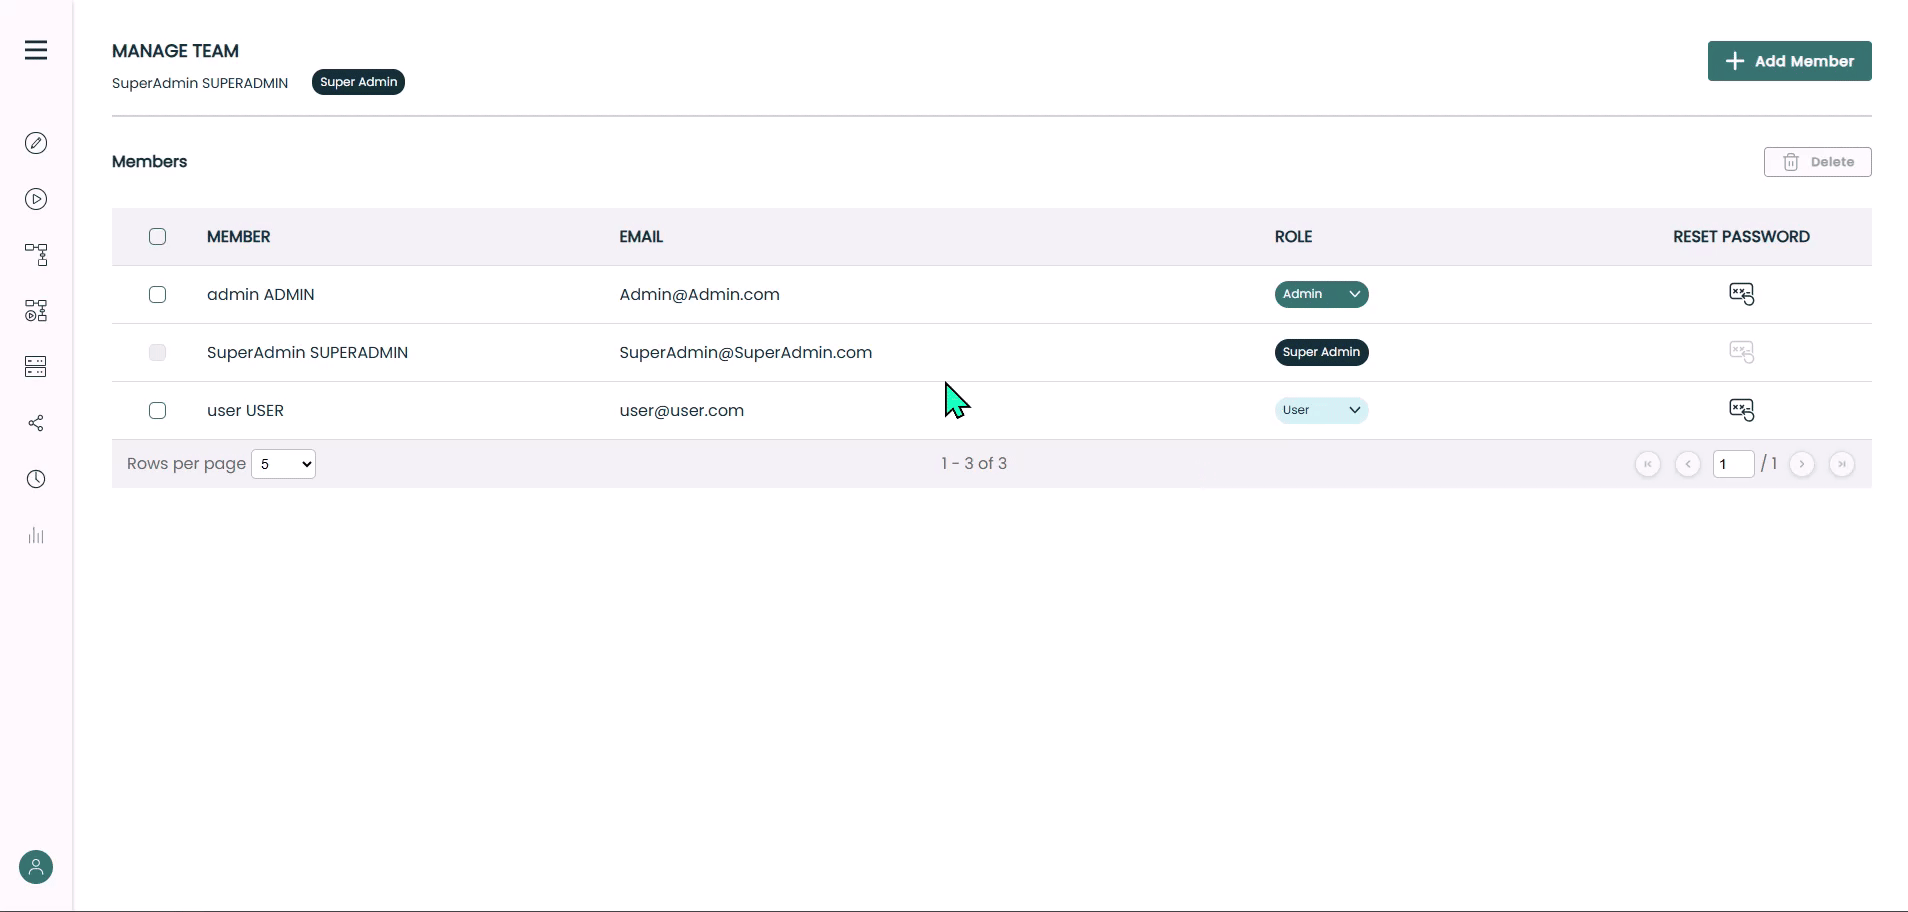Open the Admin role dropdown
The width and height of the screenshot is (1908, 912).
1321,294
